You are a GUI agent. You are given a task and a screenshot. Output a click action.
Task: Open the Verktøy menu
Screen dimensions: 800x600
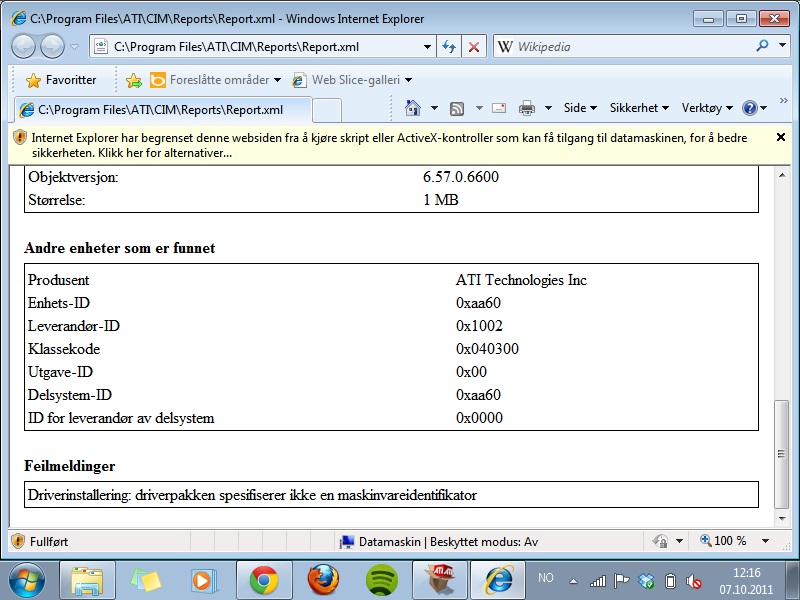pyautogui.click(x=706, y=108)
